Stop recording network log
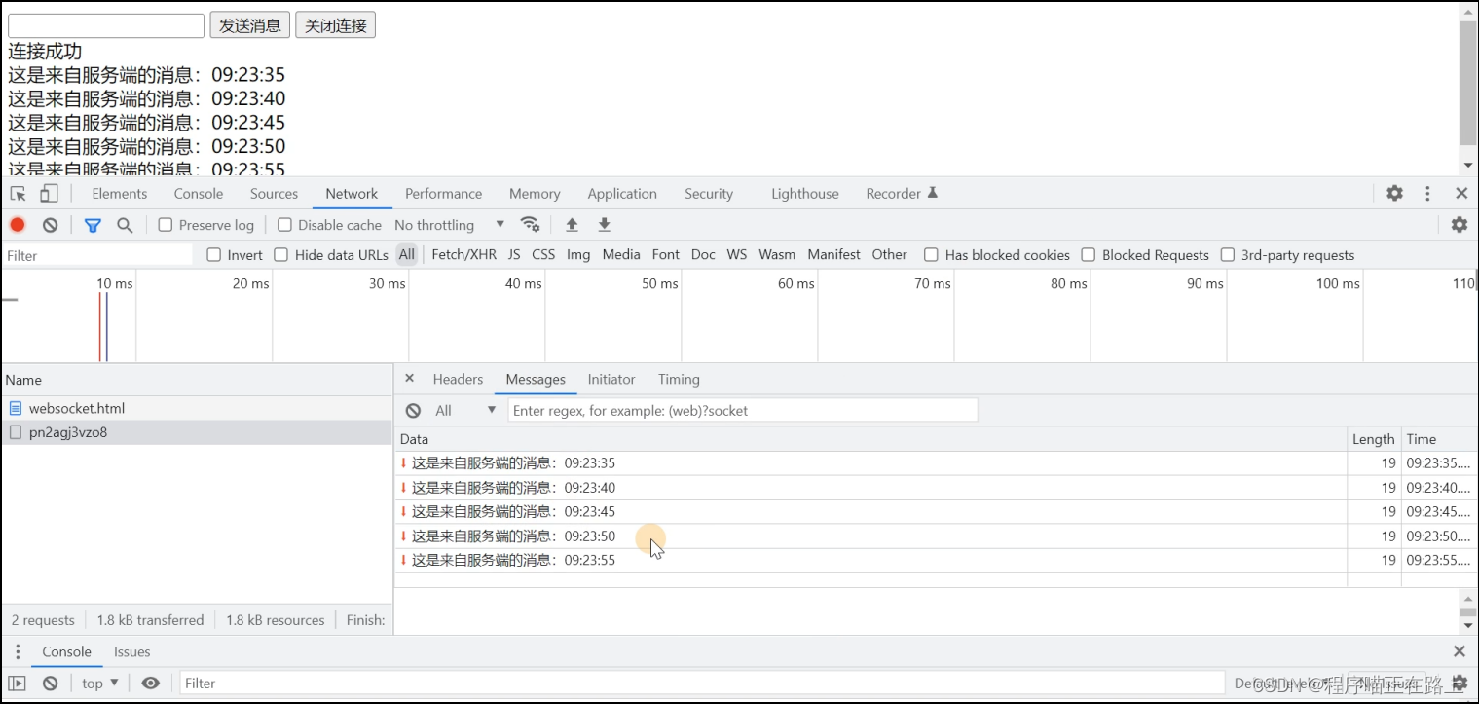 [17, 225]
